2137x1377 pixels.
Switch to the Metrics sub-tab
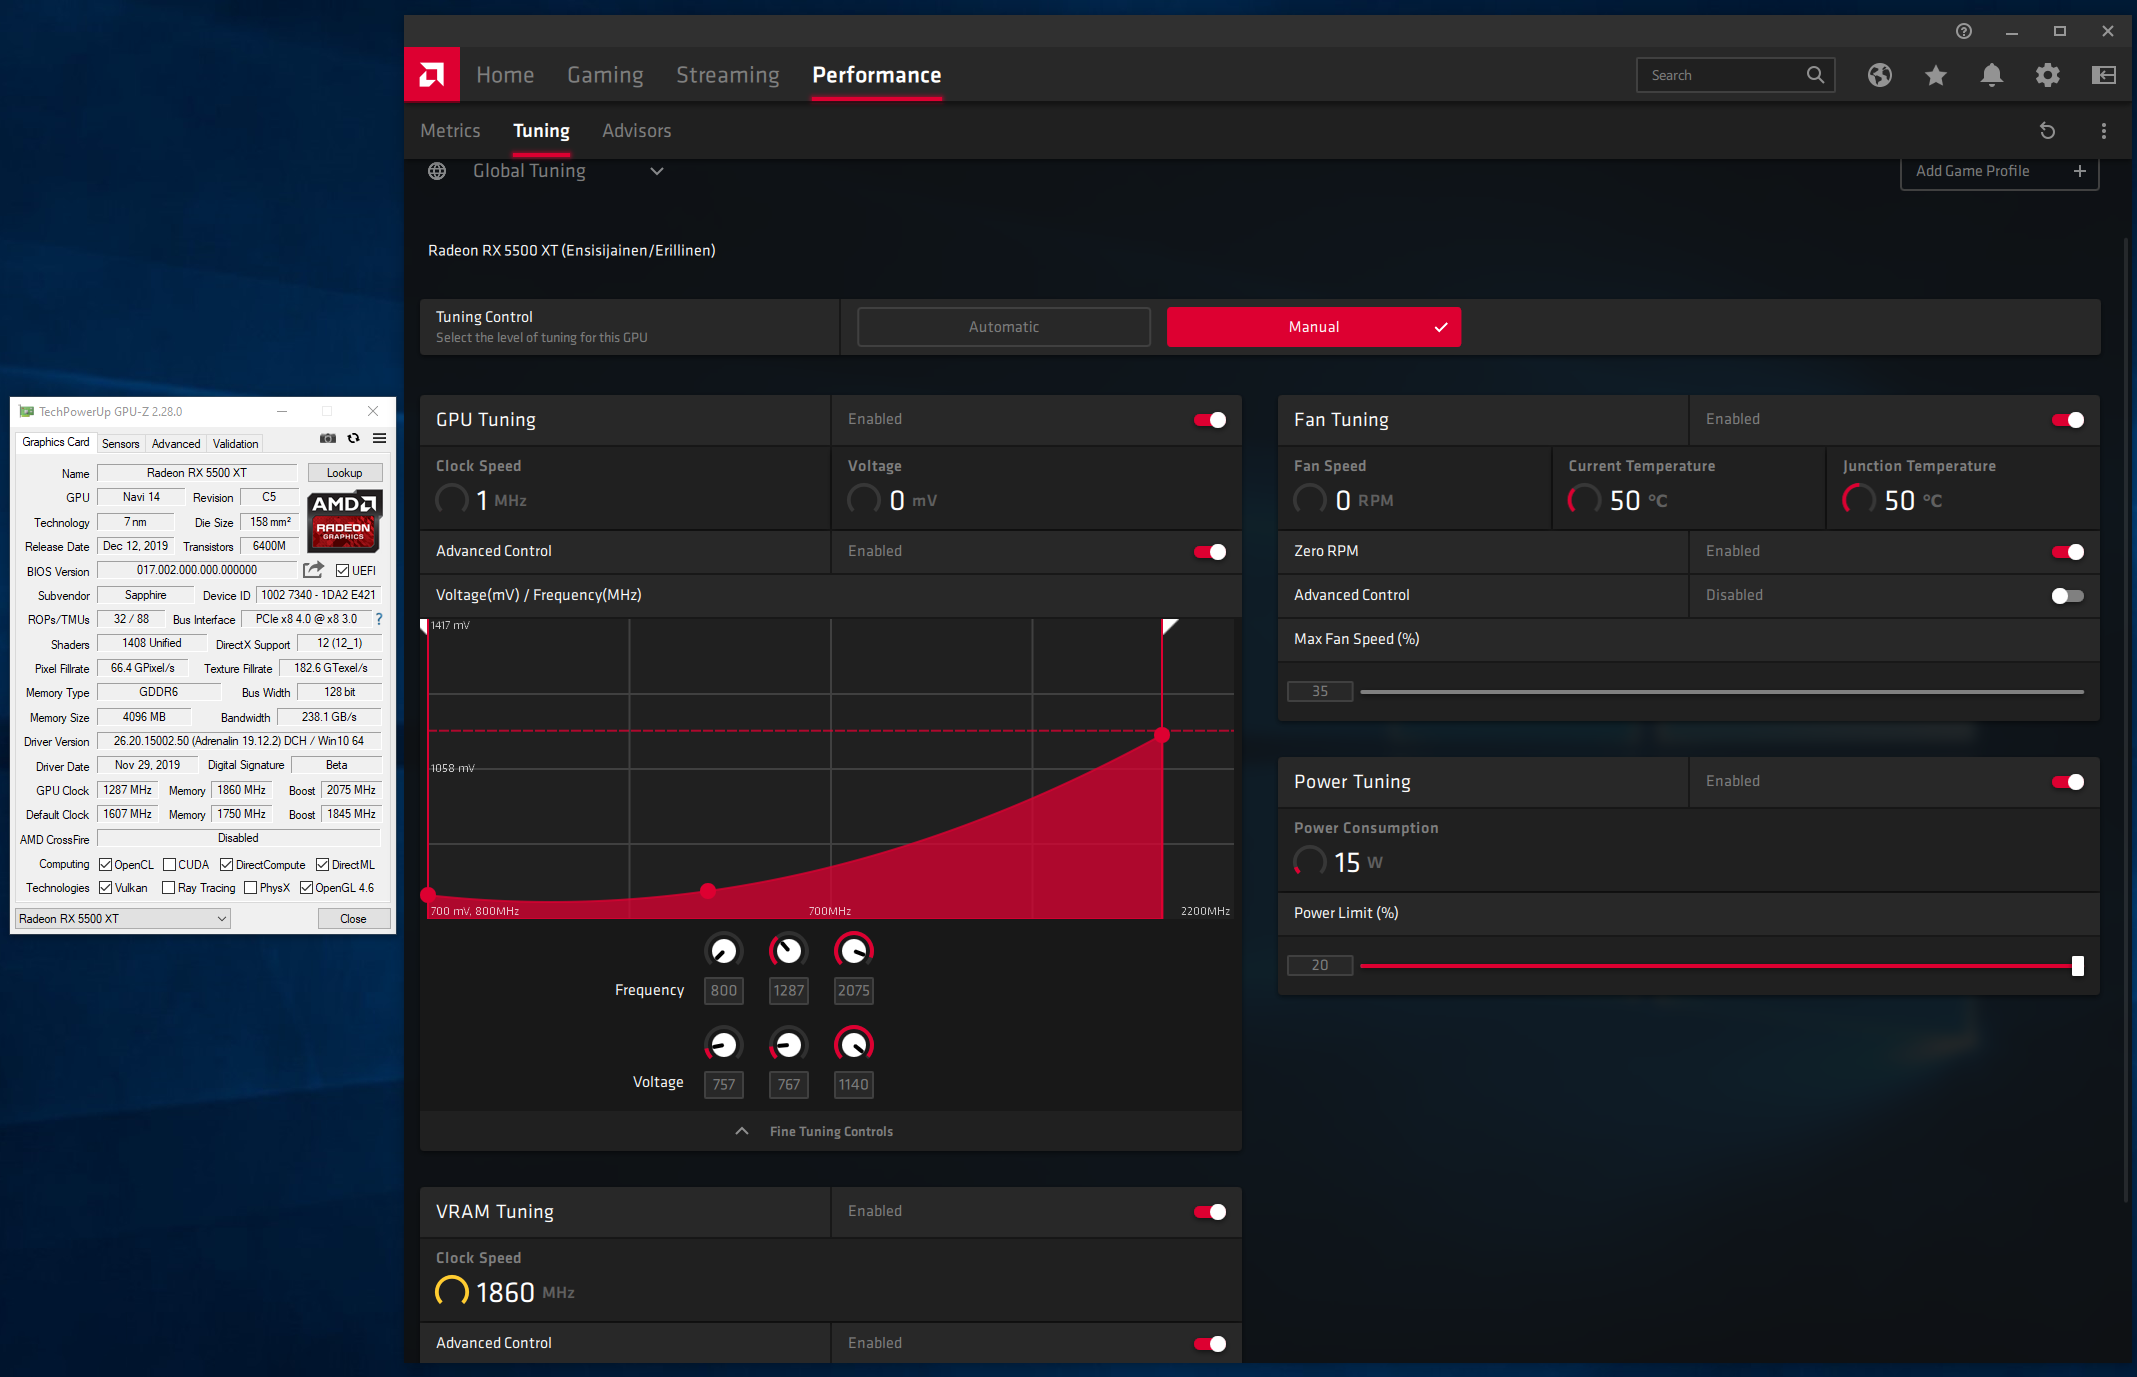coord(450,131)
